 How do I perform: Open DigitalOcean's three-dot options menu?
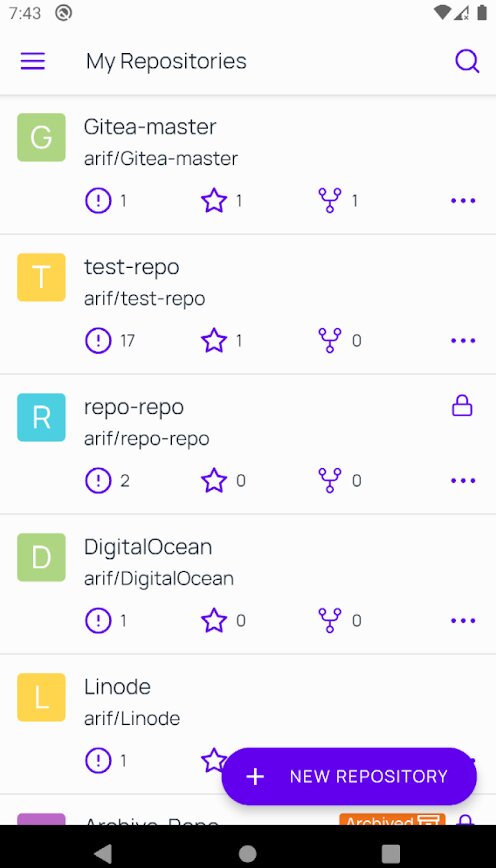coord(463,621)
